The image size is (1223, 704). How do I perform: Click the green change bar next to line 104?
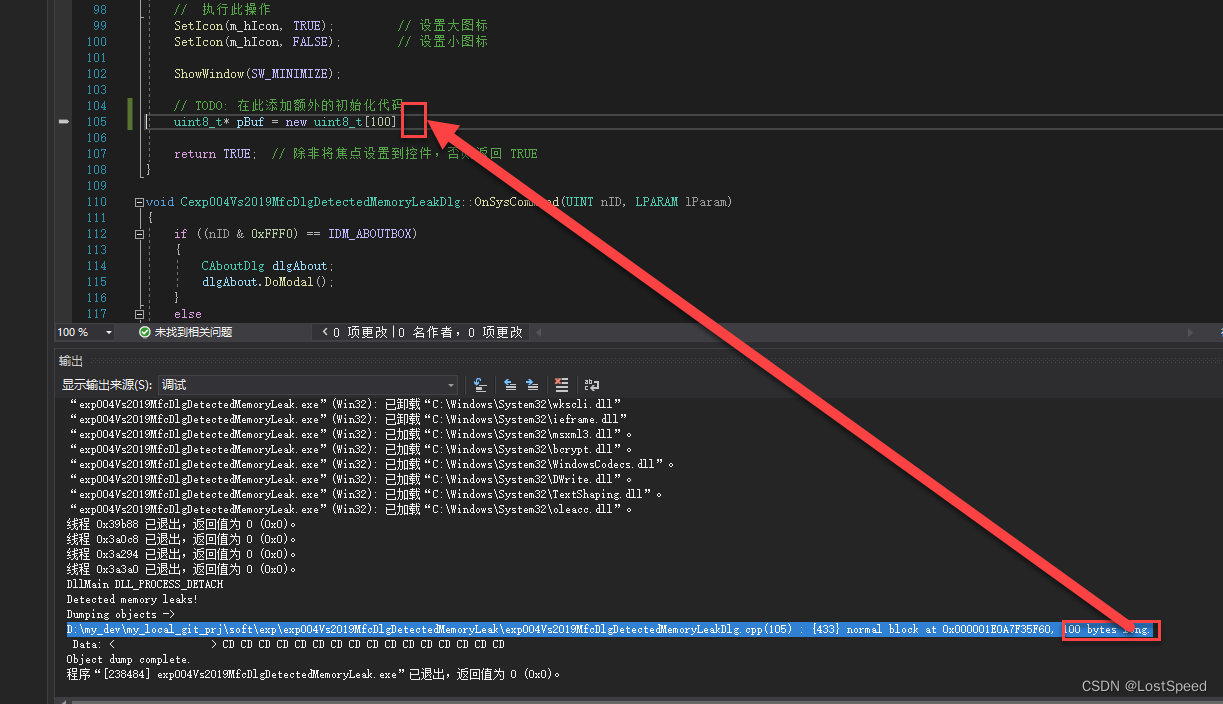coord(130,105)
